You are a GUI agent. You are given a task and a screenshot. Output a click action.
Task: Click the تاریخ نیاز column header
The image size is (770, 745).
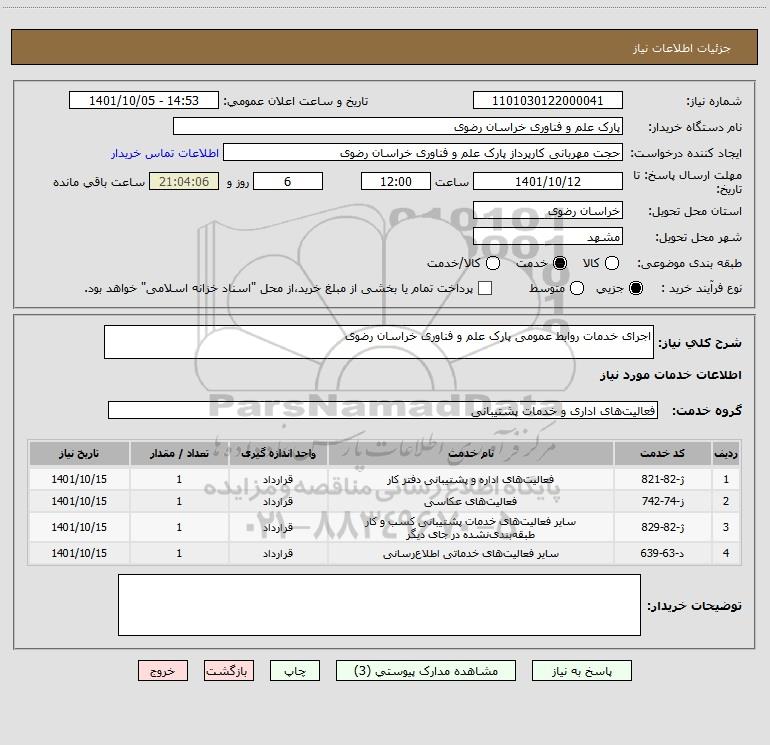79,453
